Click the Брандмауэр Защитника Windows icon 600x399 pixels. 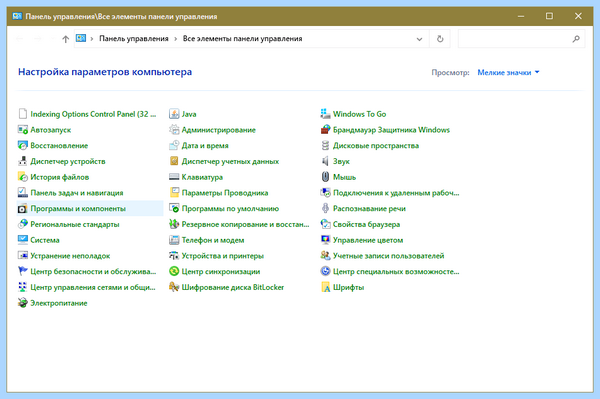[x=325, y=130]
